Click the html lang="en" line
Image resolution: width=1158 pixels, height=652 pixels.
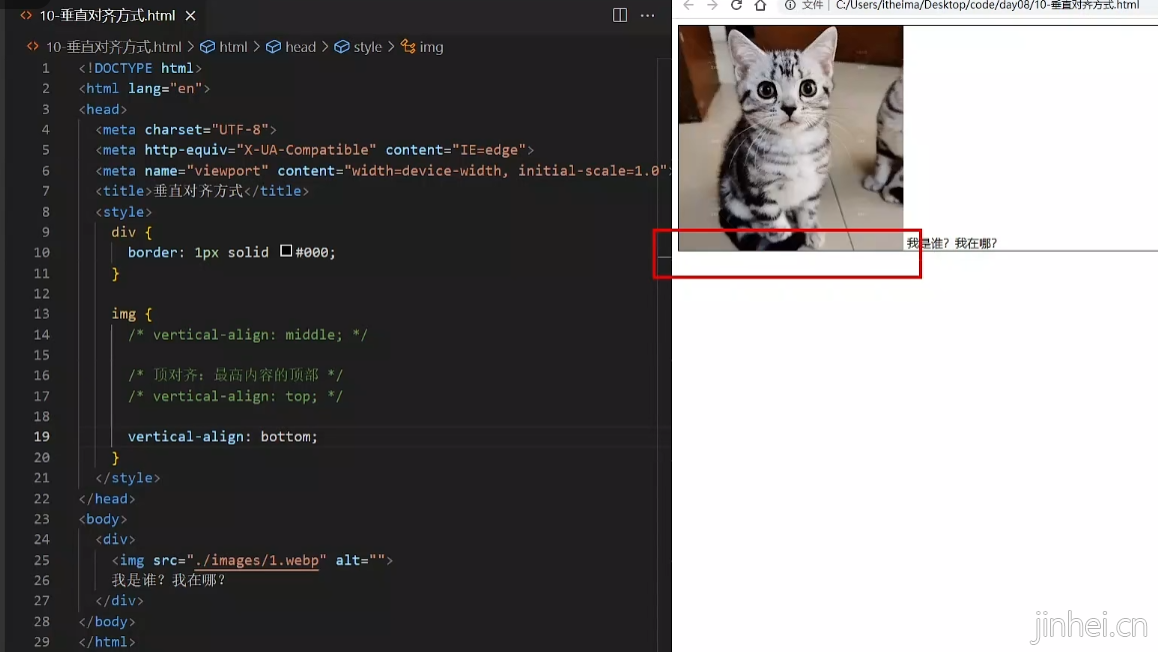(x=144, y=89)
